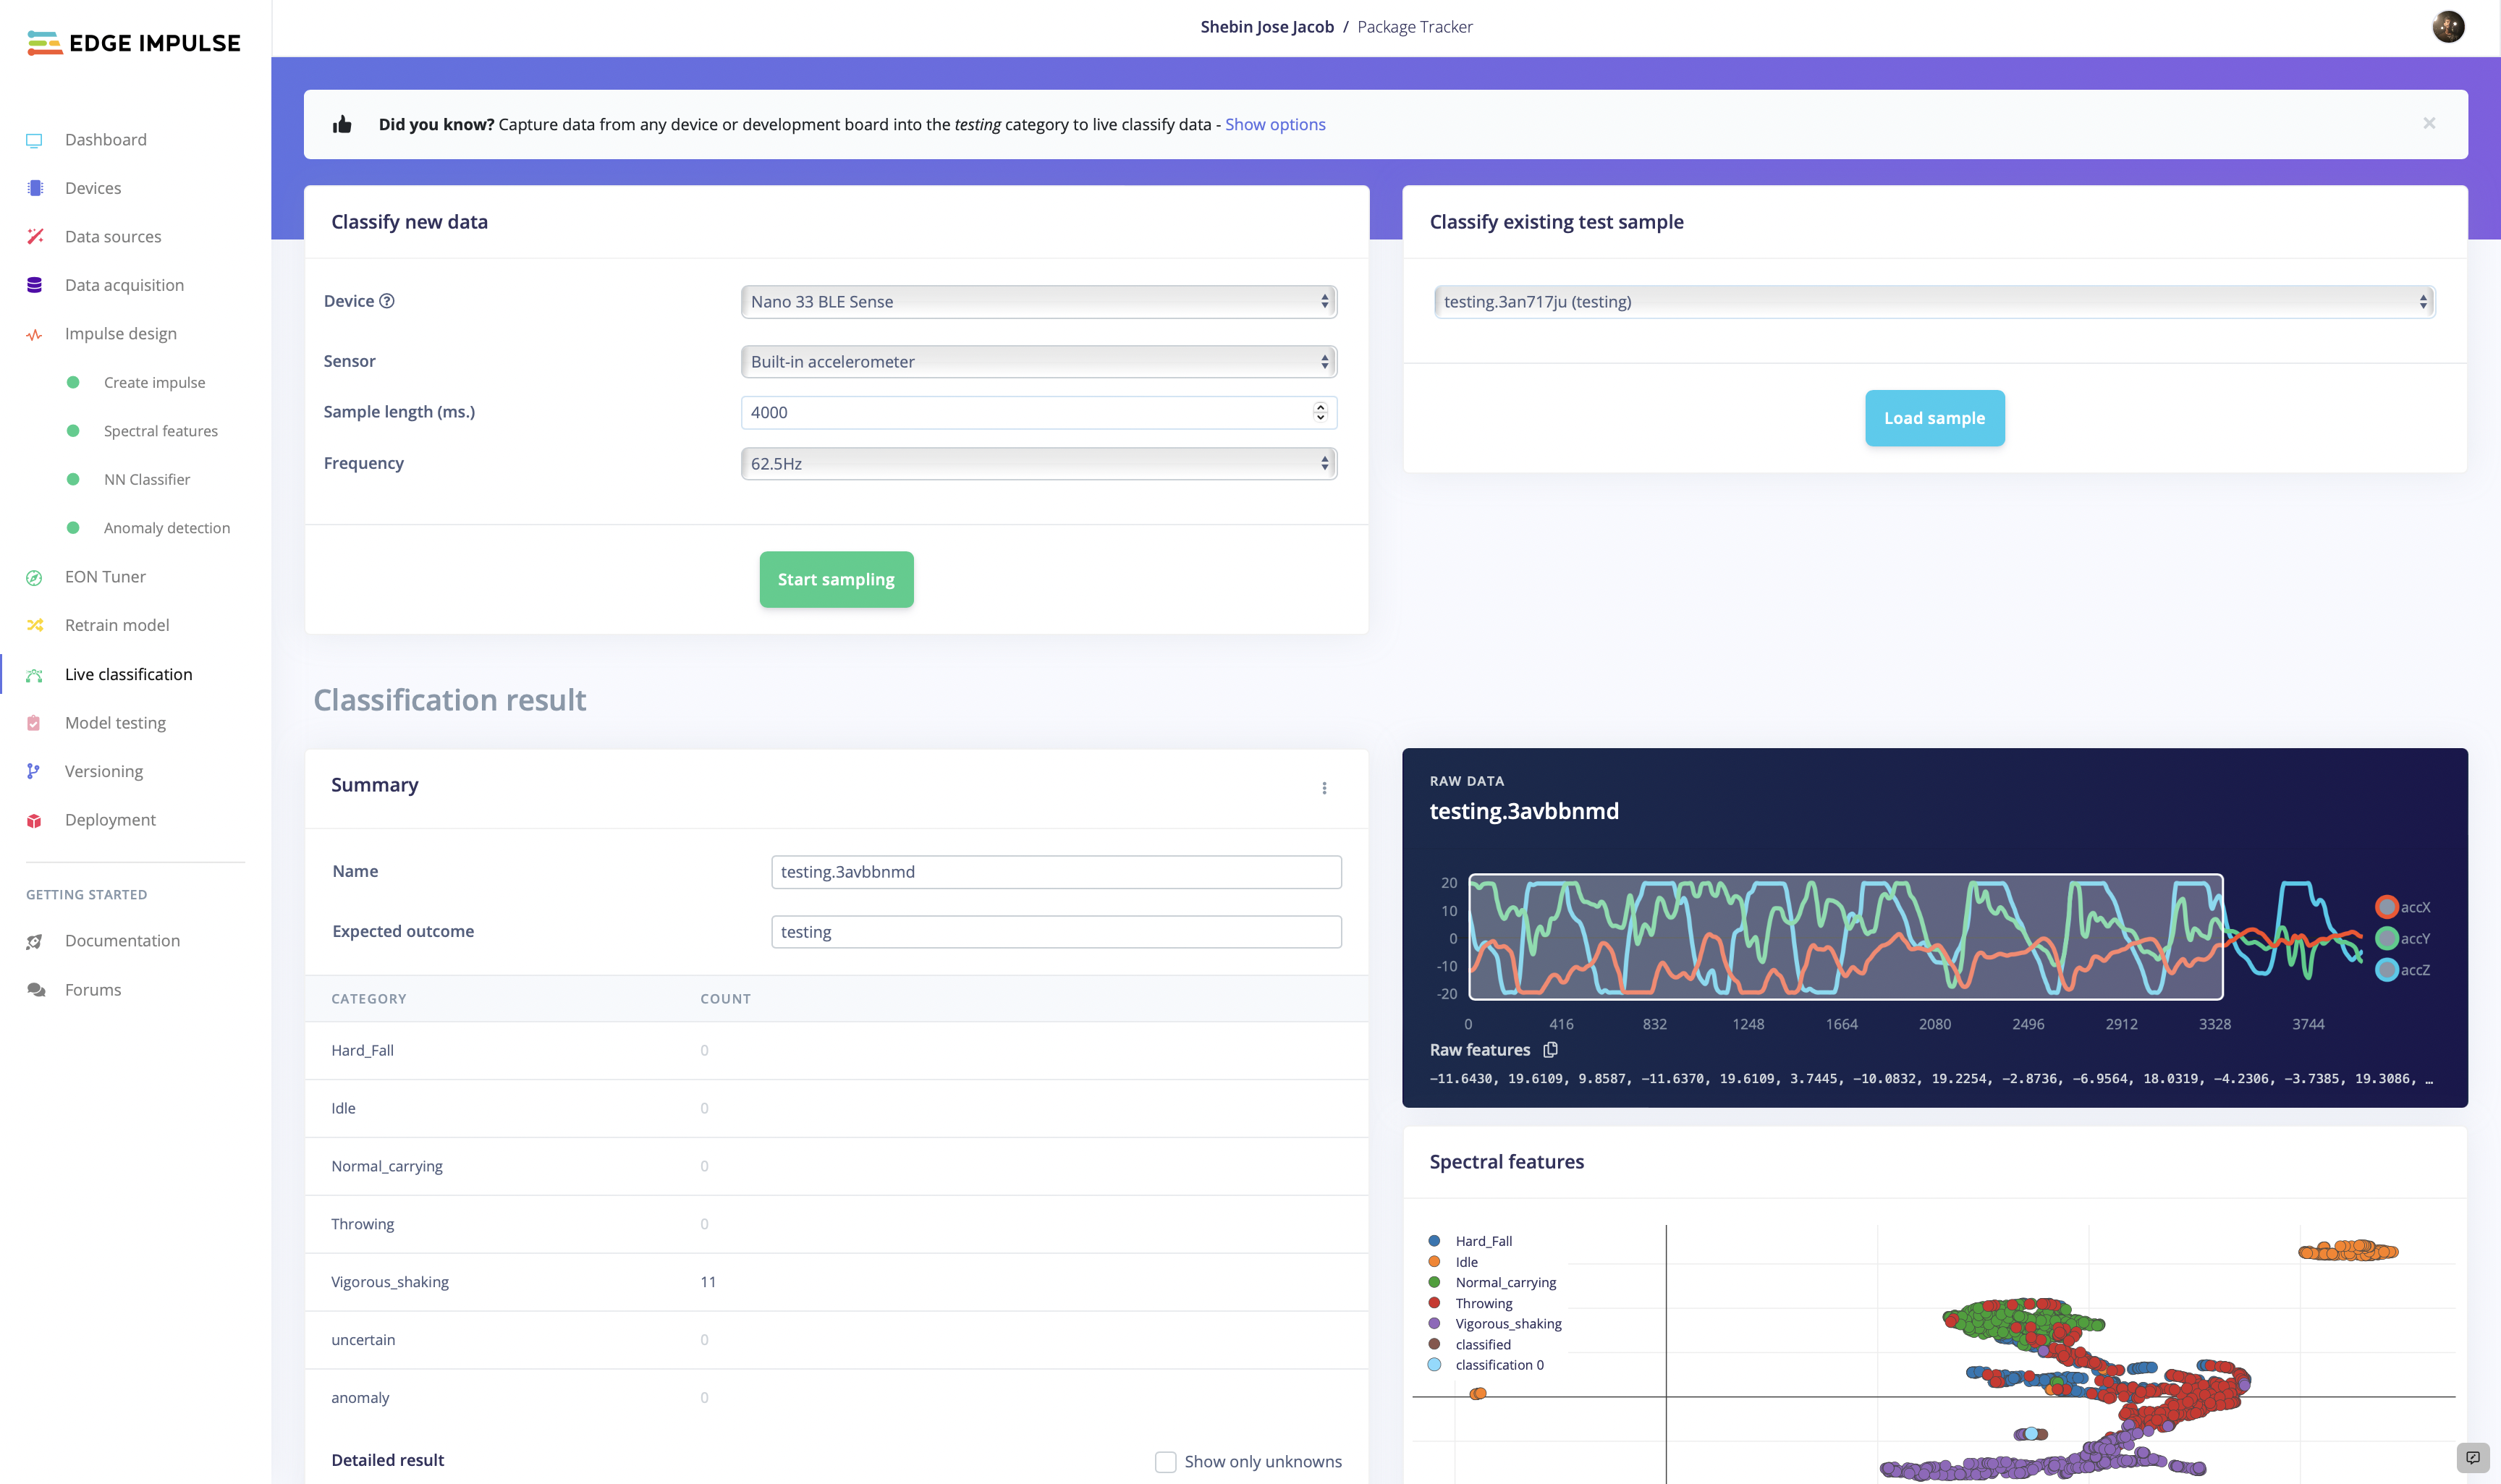
Task: Select the Impulse design icon
Action: [33, 332]
